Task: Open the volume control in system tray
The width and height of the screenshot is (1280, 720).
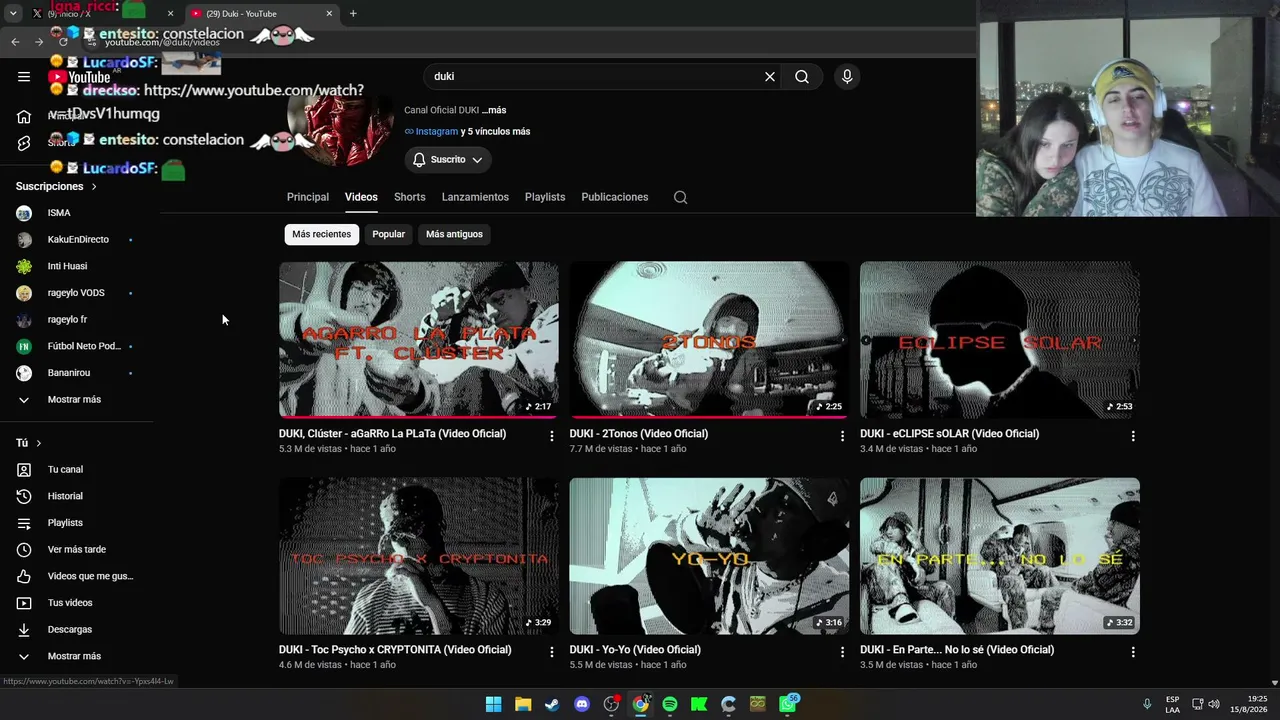Action: [1214, 704]
